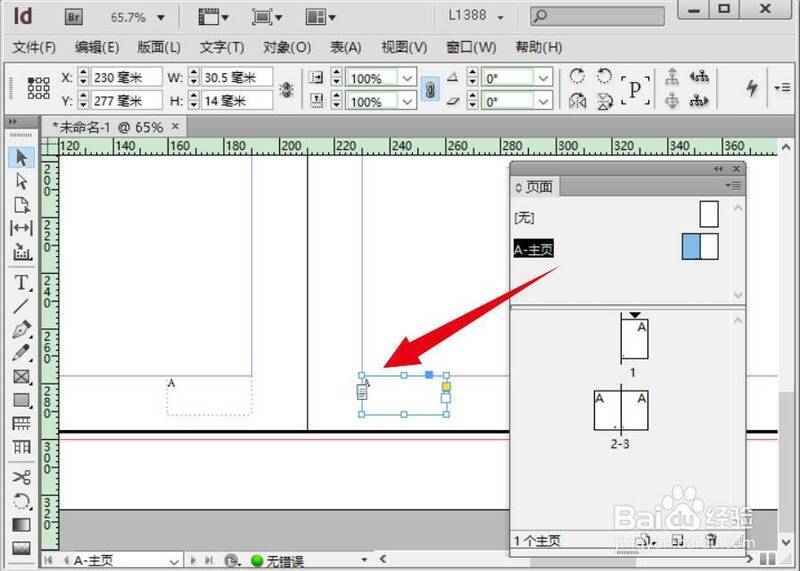
Task: Select the Line tool
Action: (22, 306)
